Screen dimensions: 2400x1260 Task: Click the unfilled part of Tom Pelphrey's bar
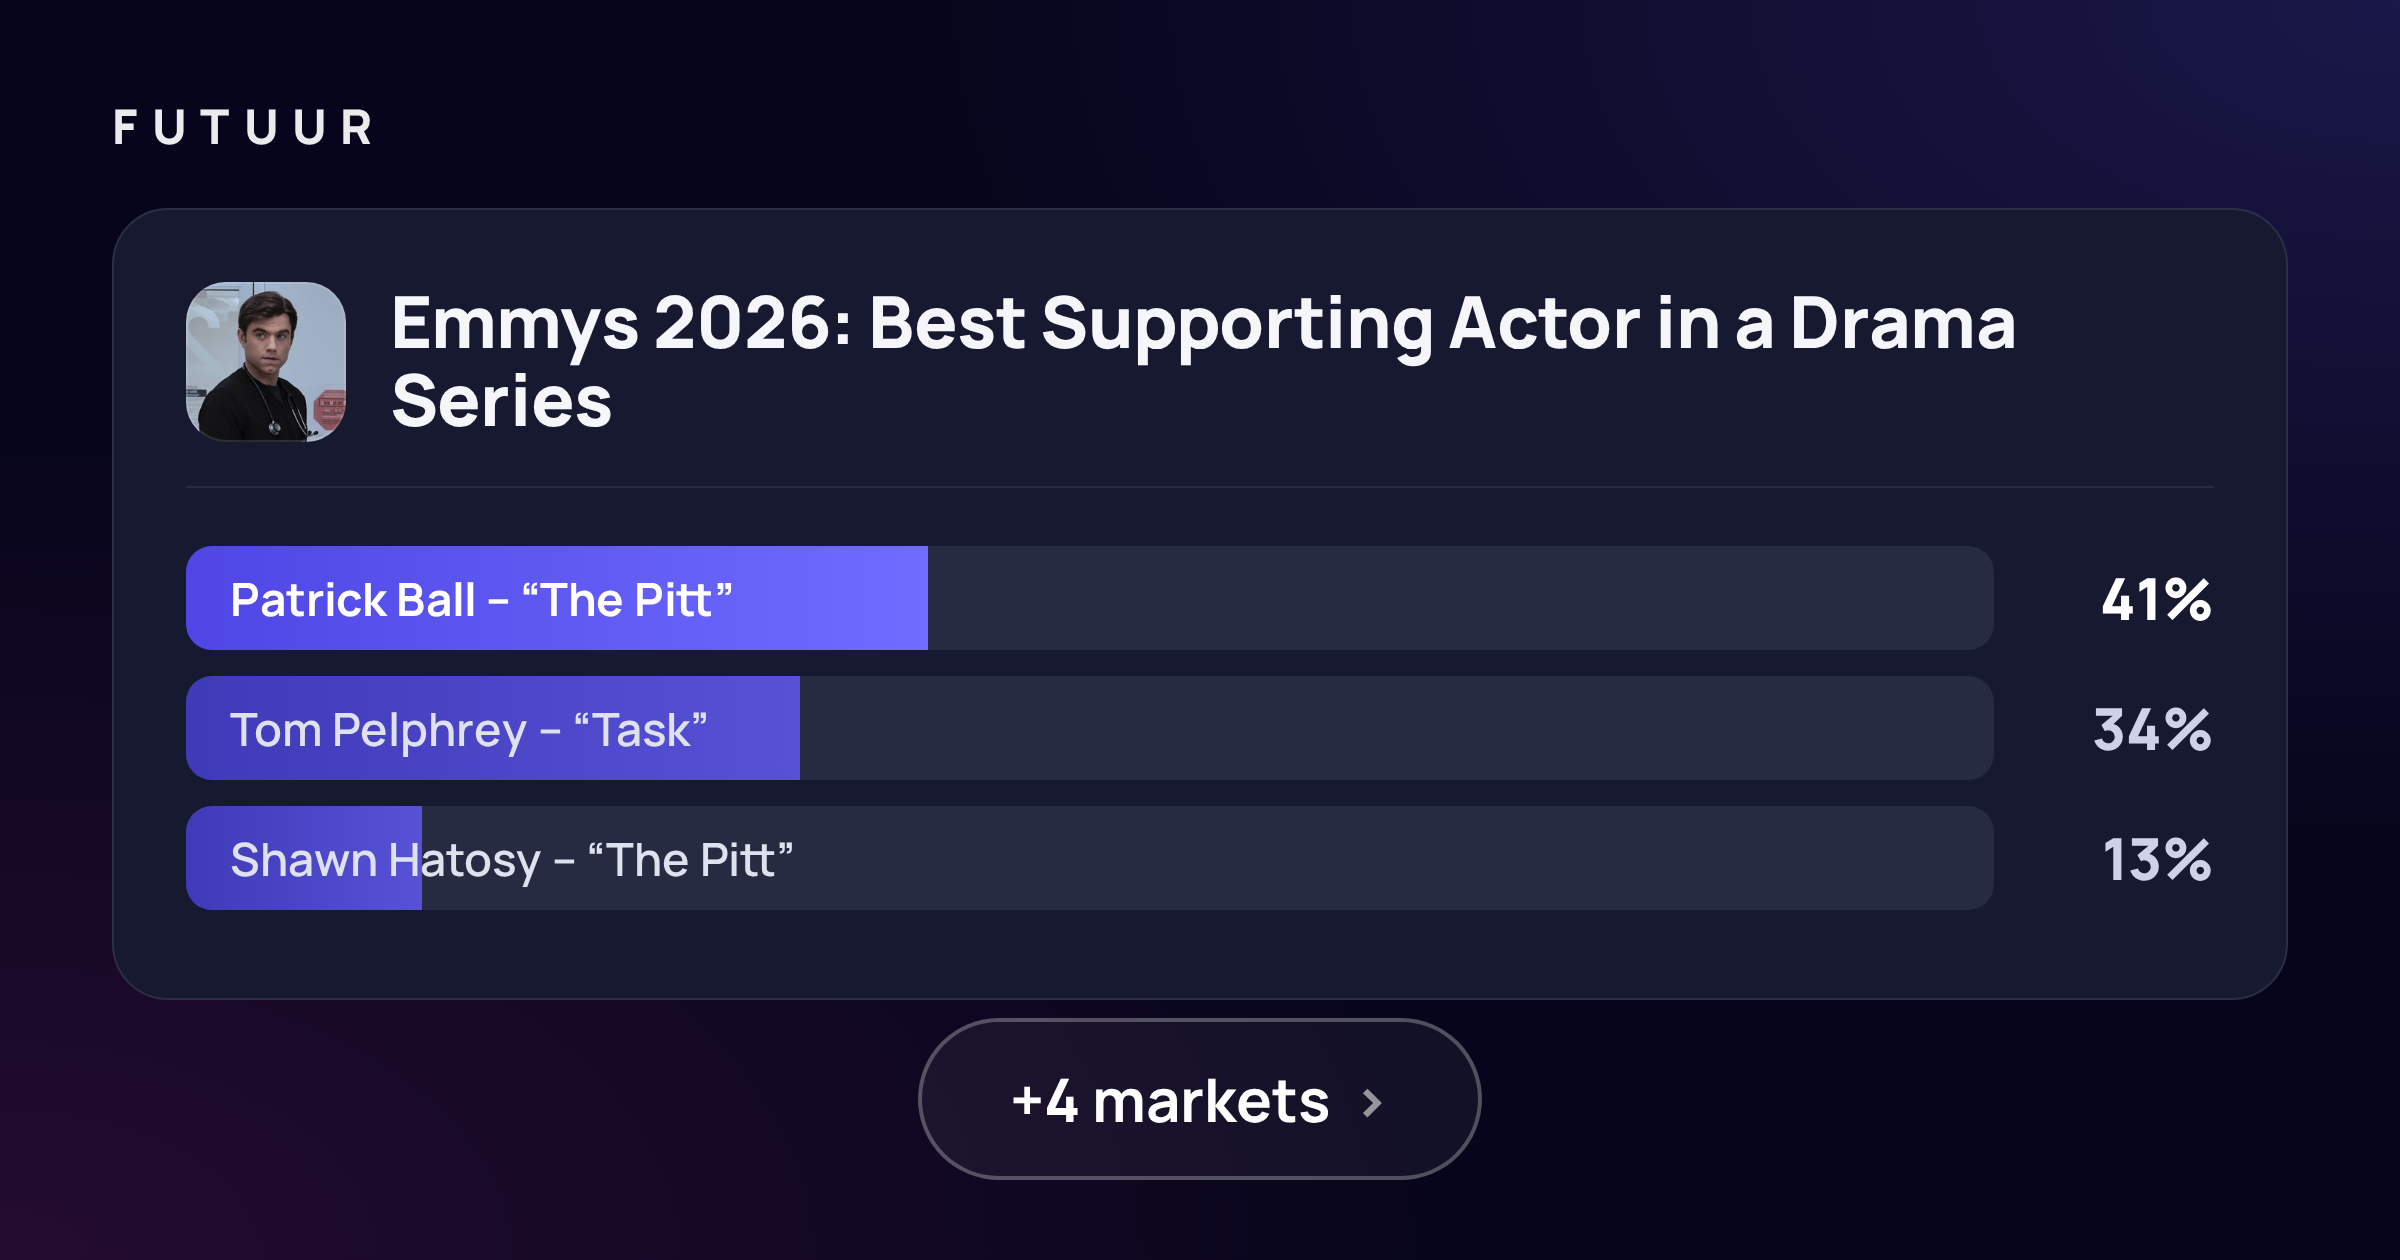pyautogui.click(x=1397, y=728)
